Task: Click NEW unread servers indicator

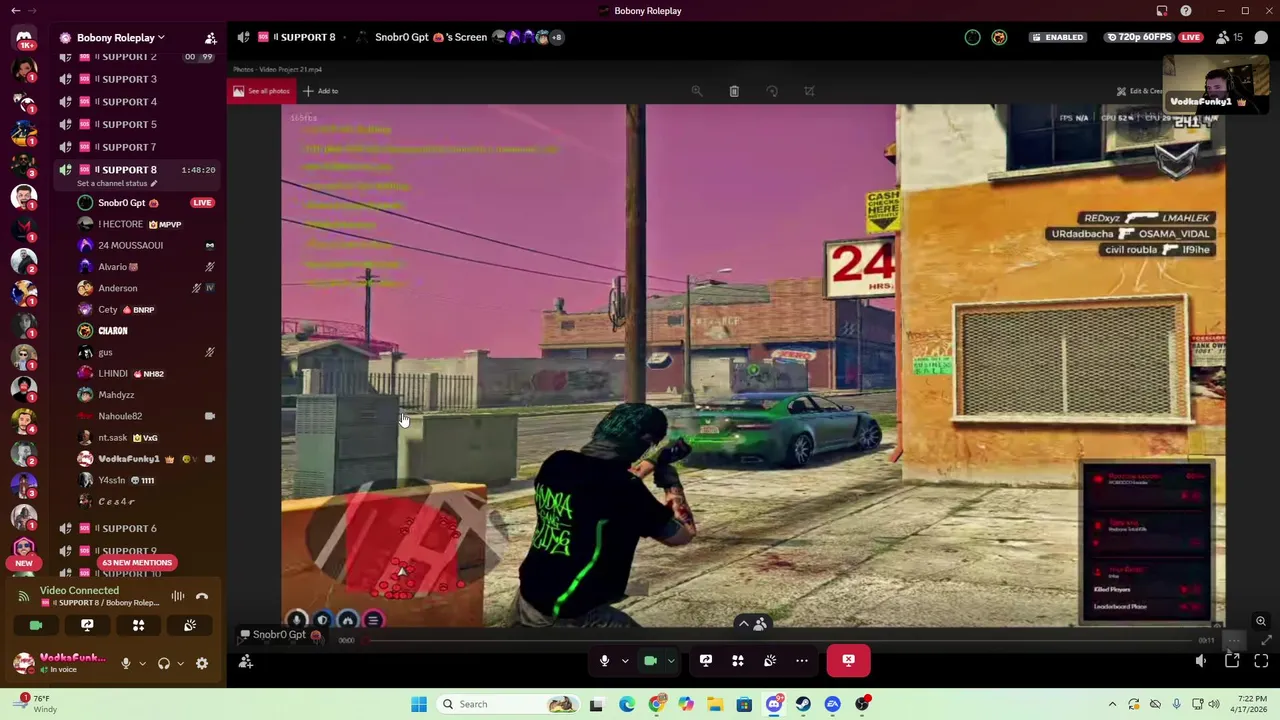Action: (x=24, y=563)
